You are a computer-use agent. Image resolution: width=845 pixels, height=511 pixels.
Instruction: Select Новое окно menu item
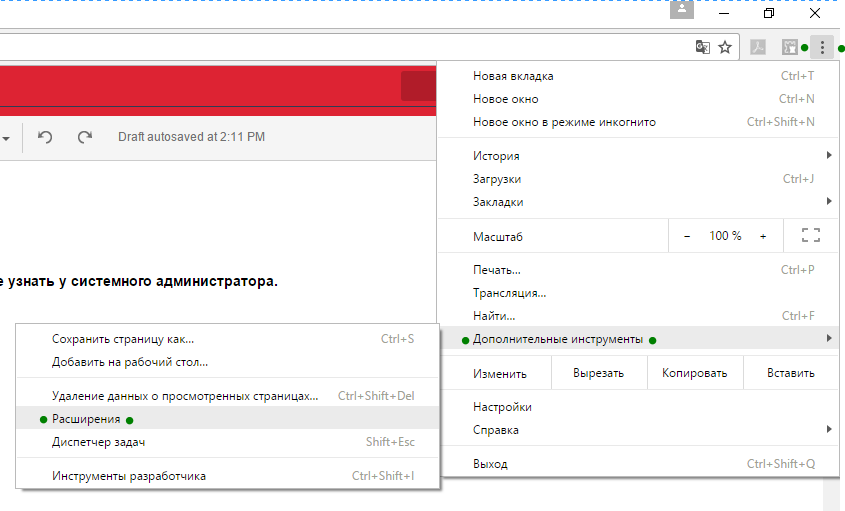click(x=638, y=99)
